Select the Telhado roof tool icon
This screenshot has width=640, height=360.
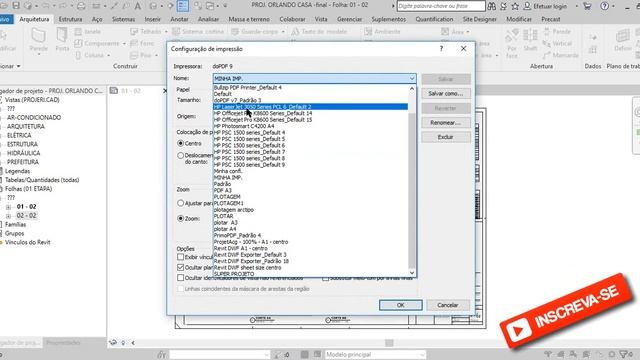134,31
